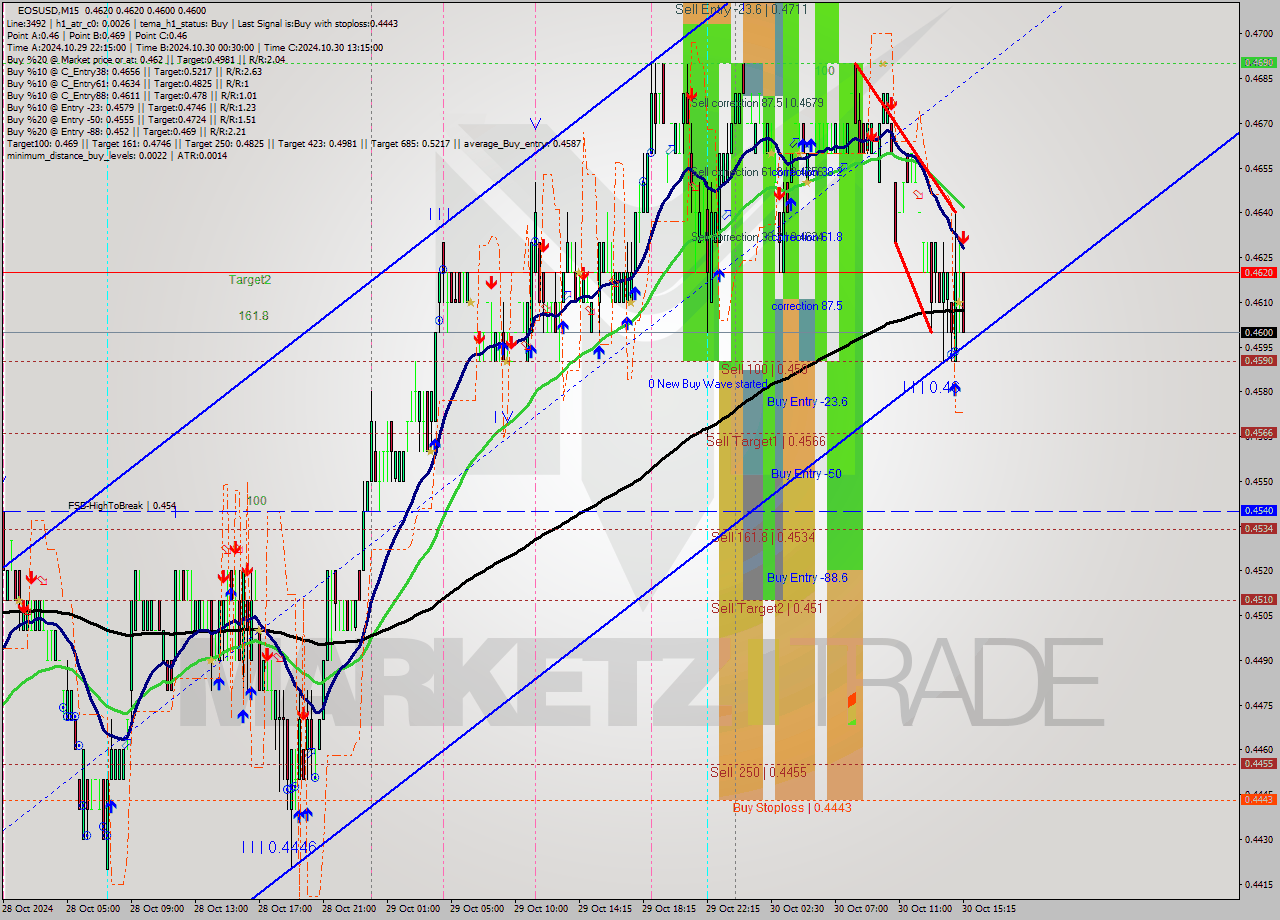Click the black 0.4600 current price tag
The height and width of the screenshot is (920, 1280).
coord(1257,332)
